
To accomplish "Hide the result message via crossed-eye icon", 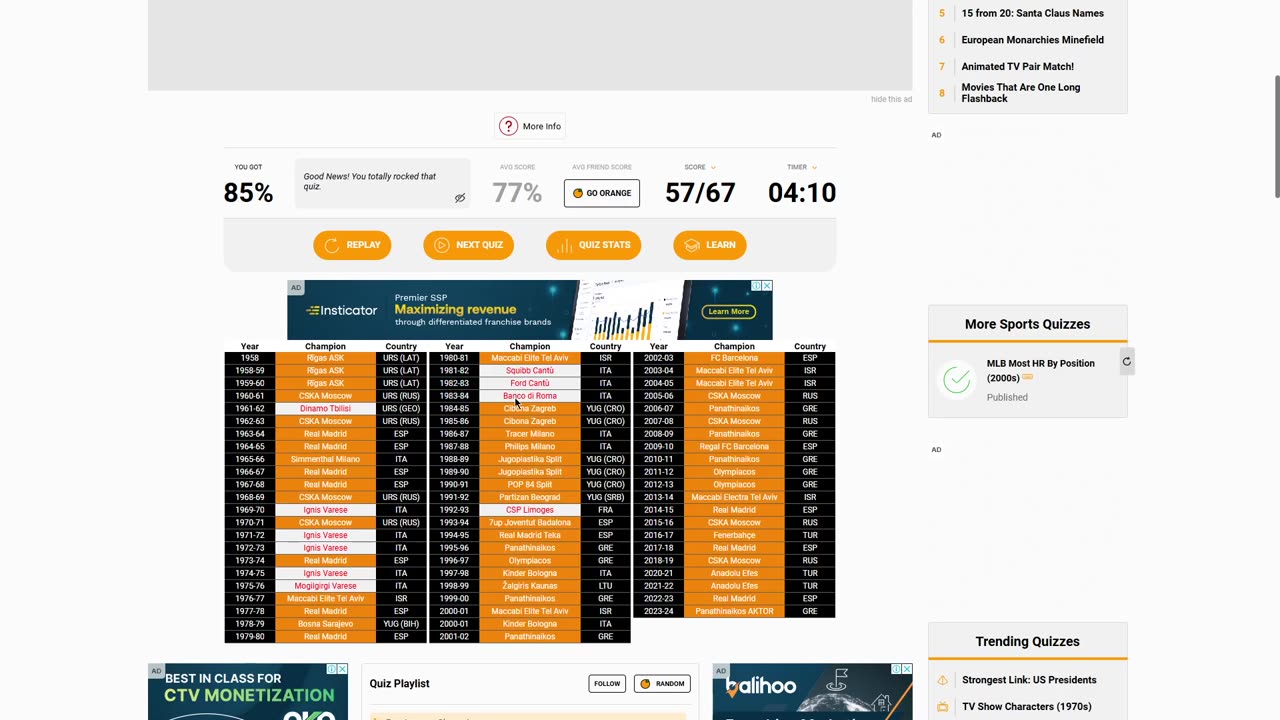I will pyautogui.click(x=460, y=198).
